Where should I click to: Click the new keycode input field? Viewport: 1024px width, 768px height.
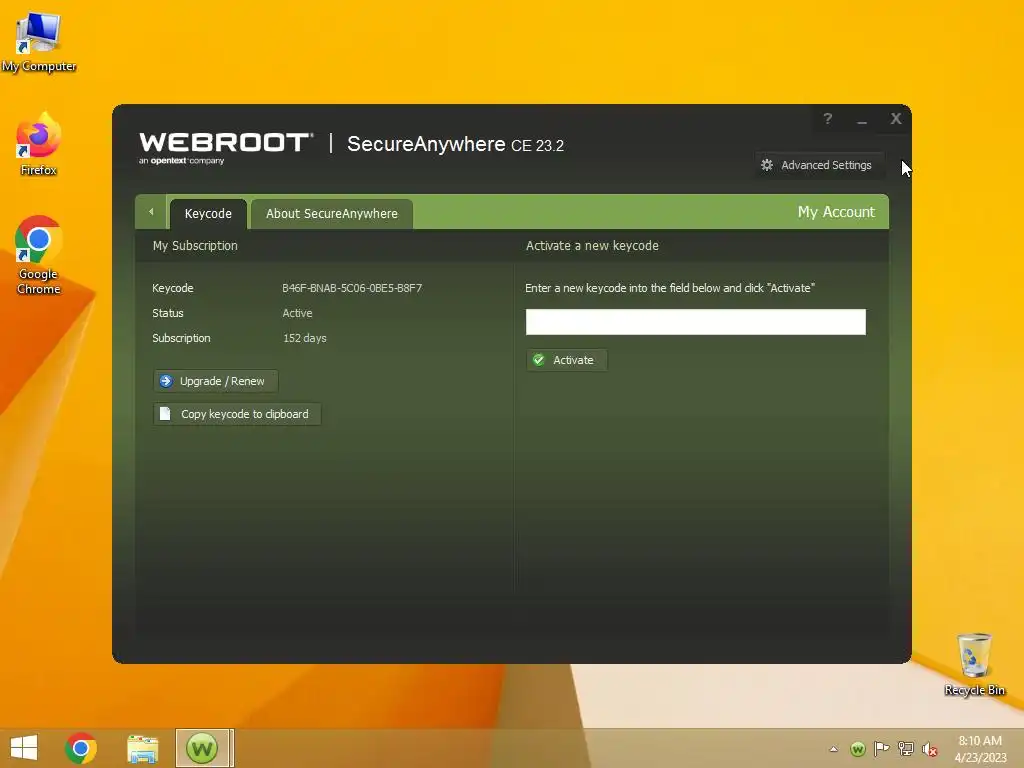tap(696, 322)
